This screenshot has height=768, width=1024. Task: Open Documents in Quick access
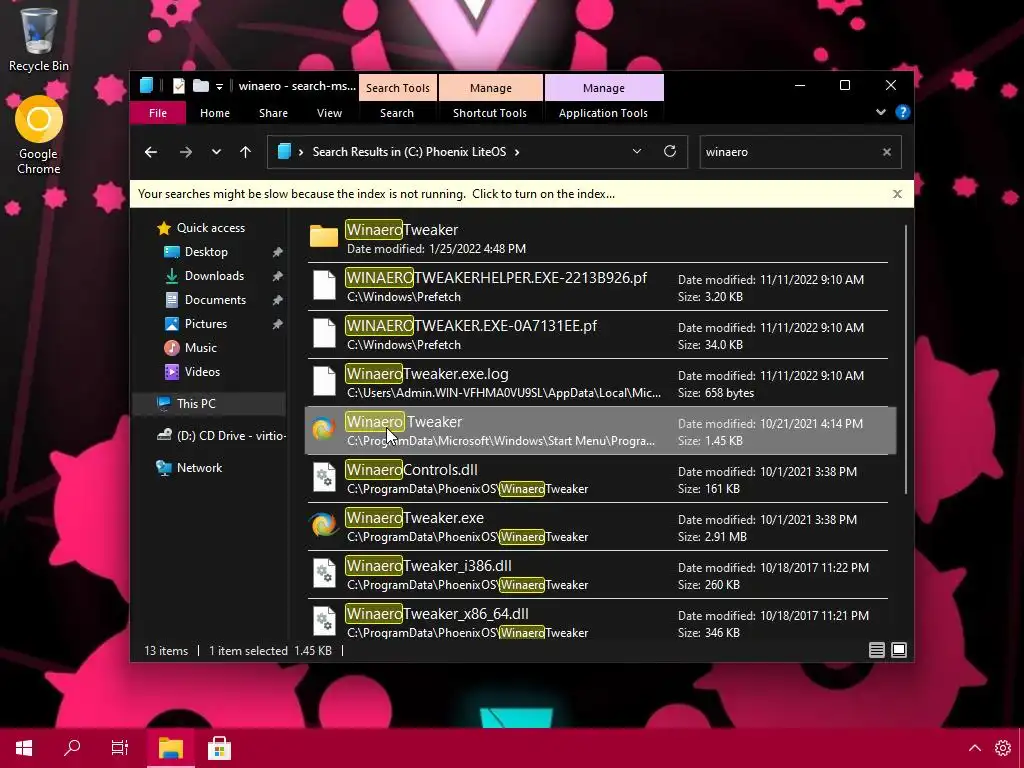(215, 300)
